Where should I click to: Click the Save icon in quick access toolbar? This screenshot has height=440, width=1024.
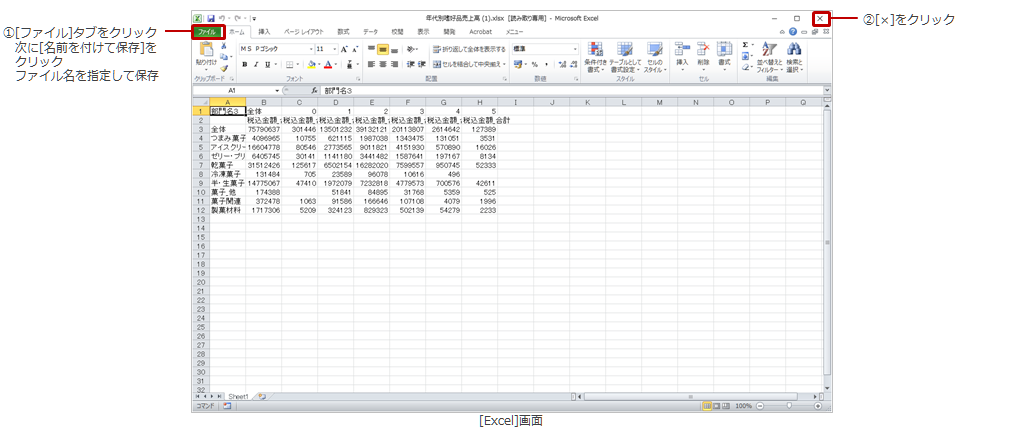(x=211, y=18)
